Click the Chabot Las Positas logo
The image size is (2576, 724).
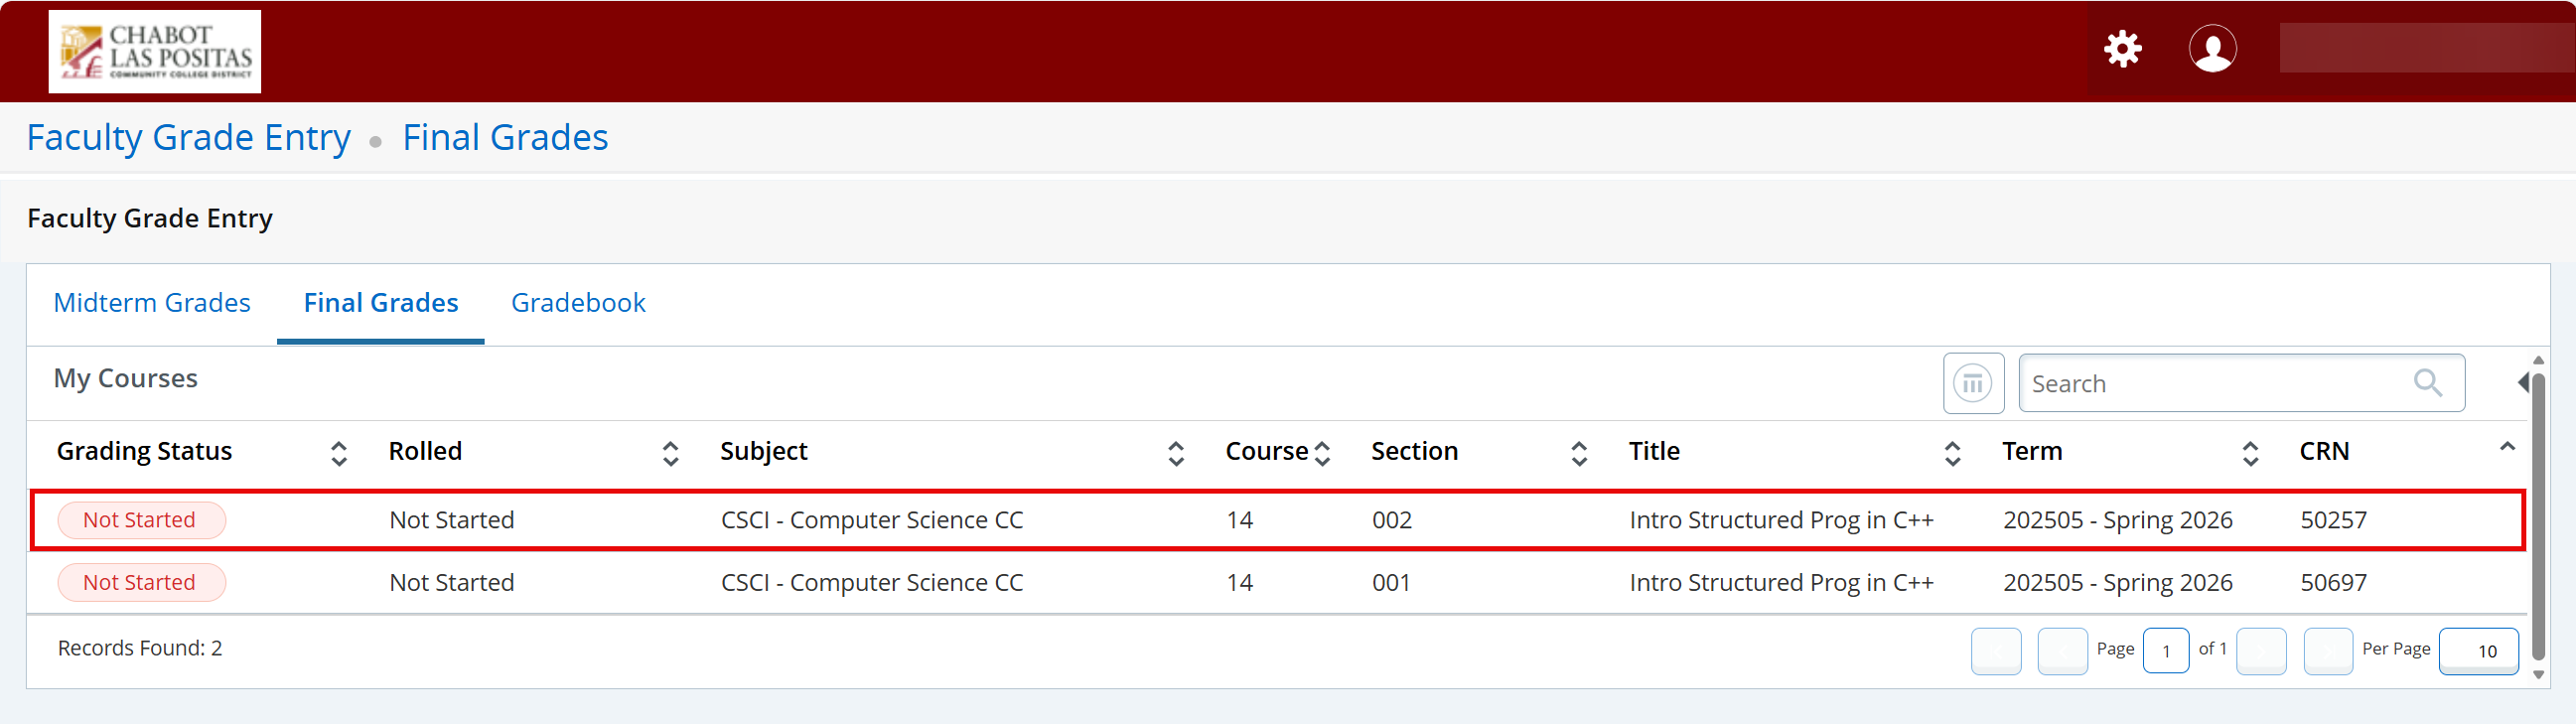click(155, 52)
